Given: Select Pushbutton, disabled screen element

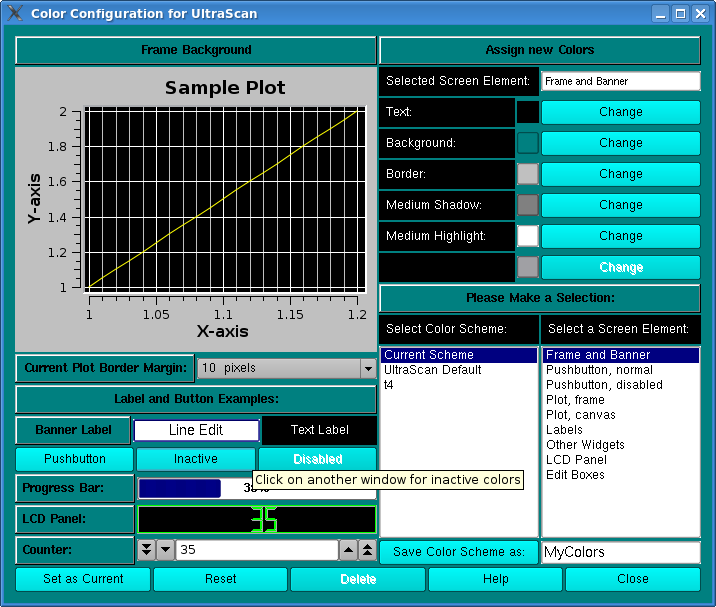Looking at the screenshot, I should tap(621, 385).
